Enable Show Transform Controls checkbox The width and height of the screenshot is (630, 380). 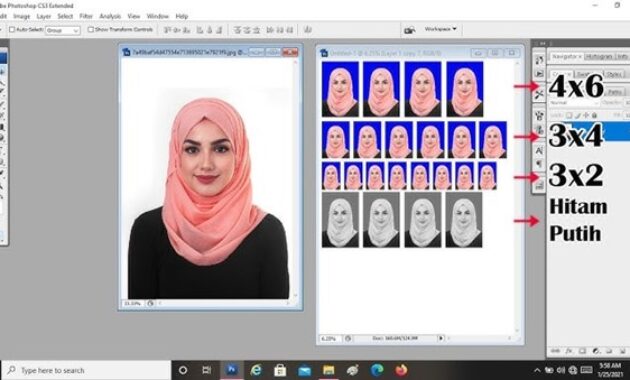tap(90, 29)
